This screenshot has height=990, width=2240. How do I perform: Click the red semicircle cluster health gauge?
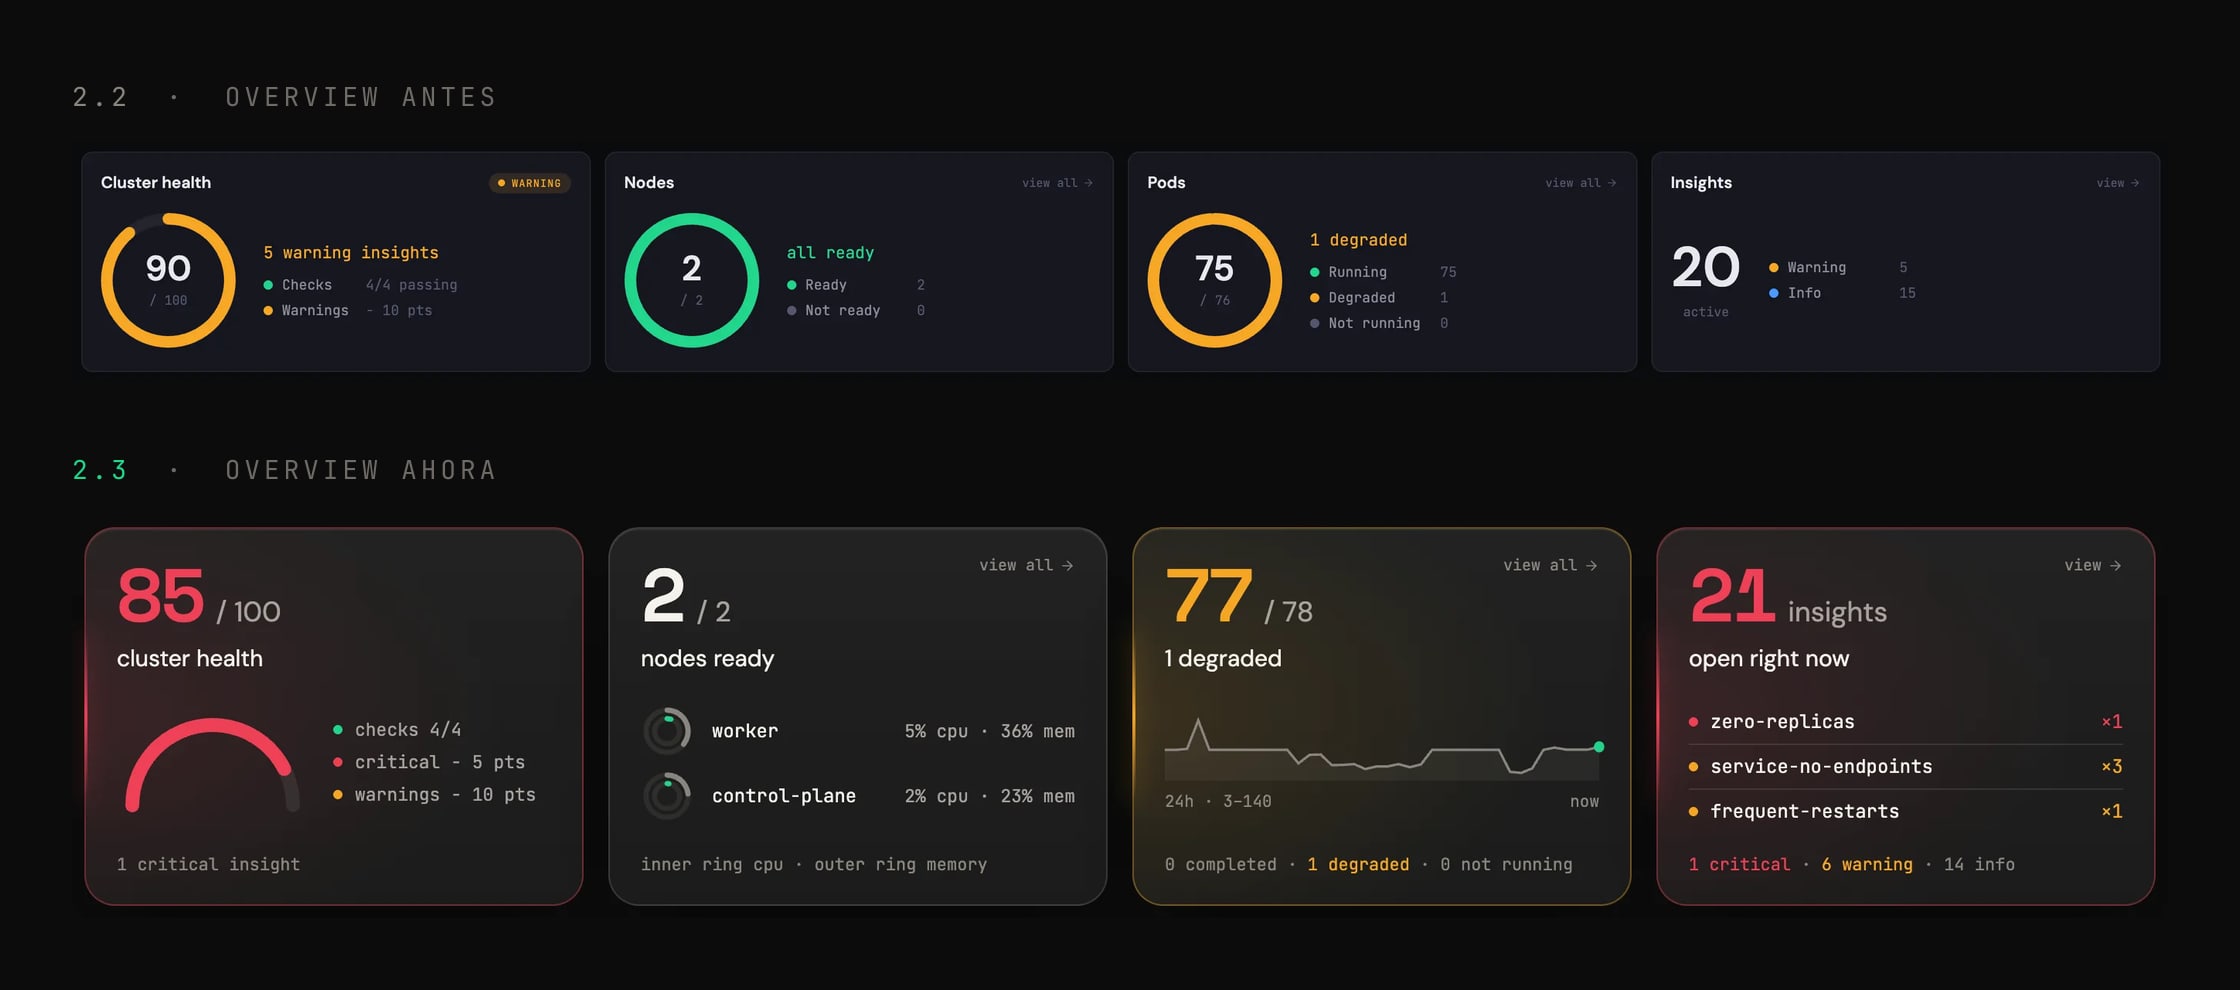(212, 765)
